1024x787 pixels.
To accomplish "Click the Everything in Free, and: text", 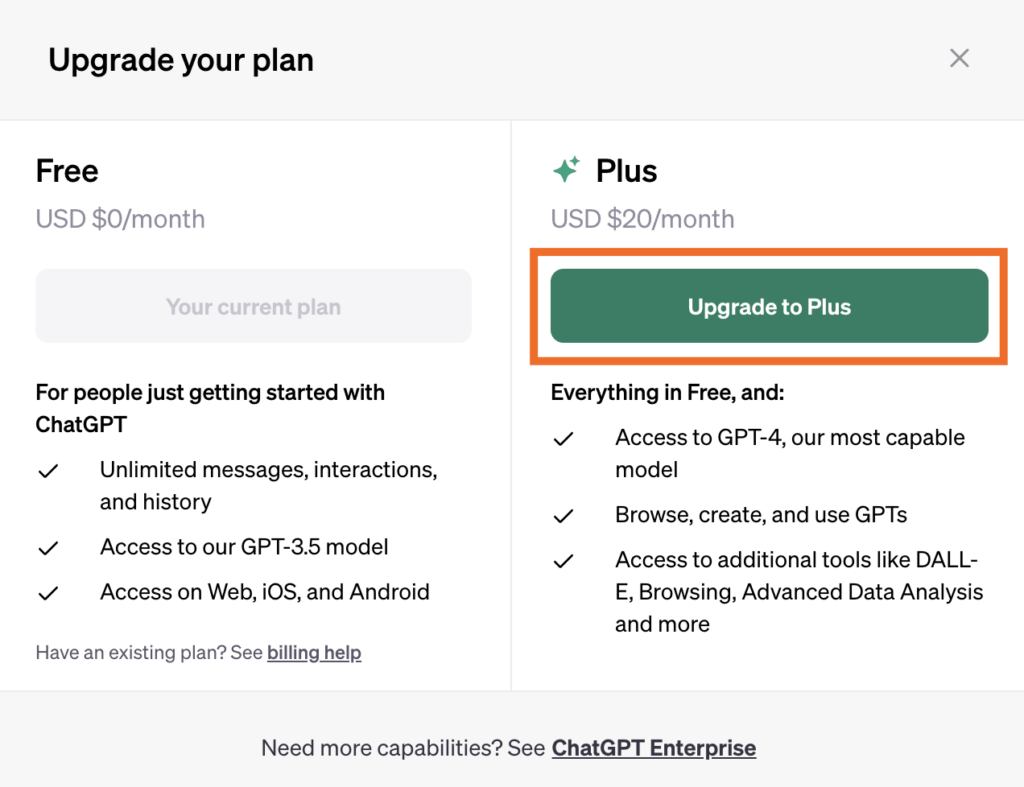I will click(x=667, y=393).
